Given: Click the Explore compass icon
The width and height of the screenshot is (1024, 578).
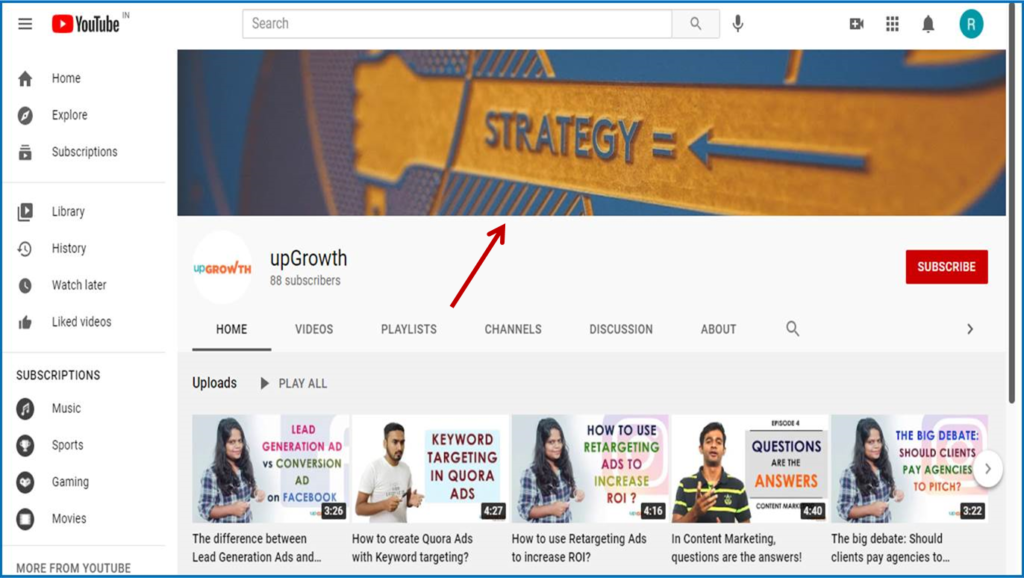Looking at the screenshot, I should click(25, 116).
